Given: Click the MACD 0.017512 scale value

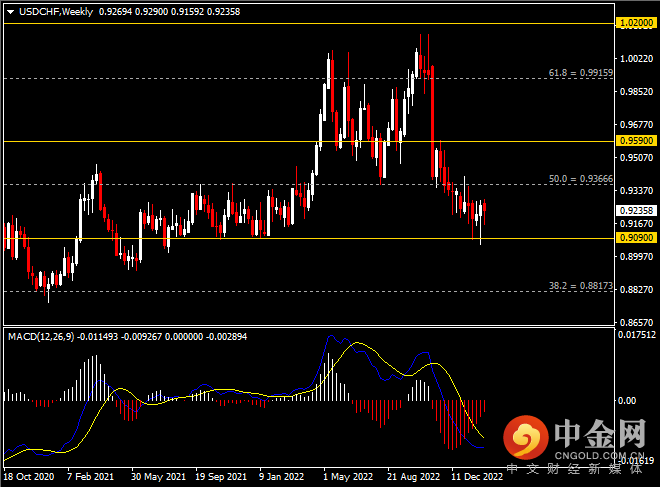Looking at the screenshot, I should 636,335.
